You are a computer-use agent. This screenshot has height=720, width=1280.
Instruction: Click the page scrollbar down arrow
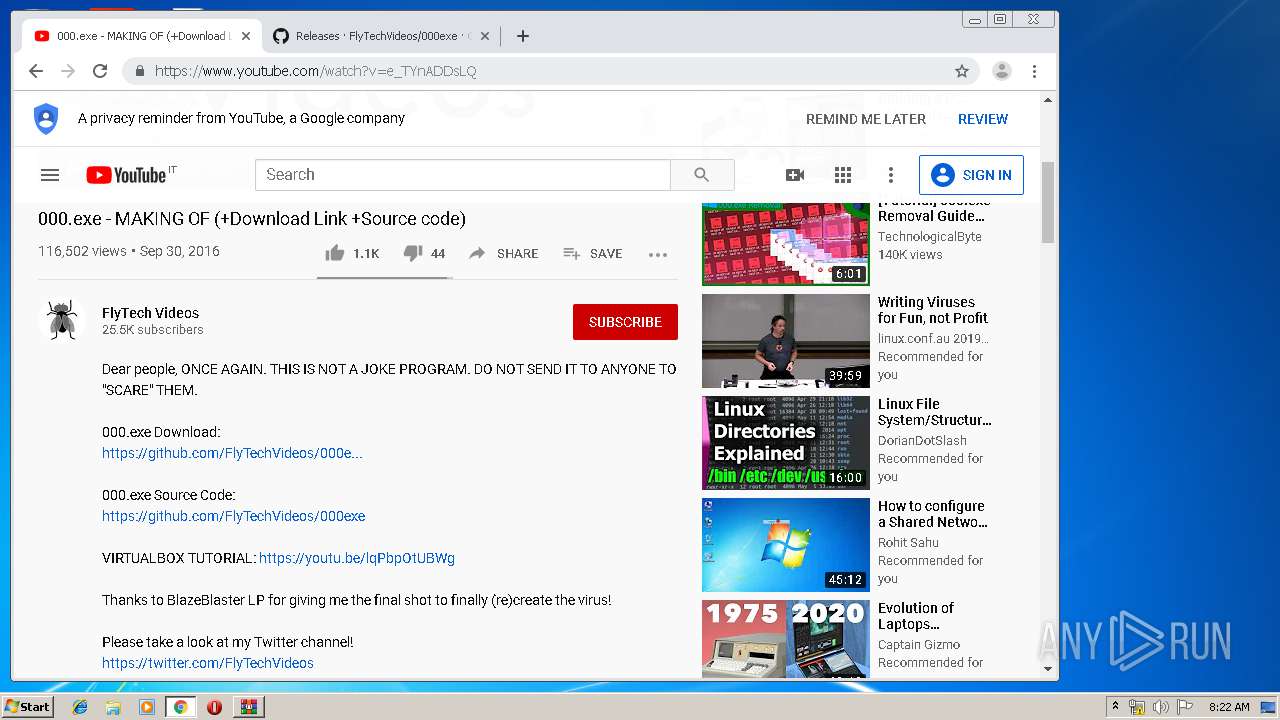tap(1048, 669)
